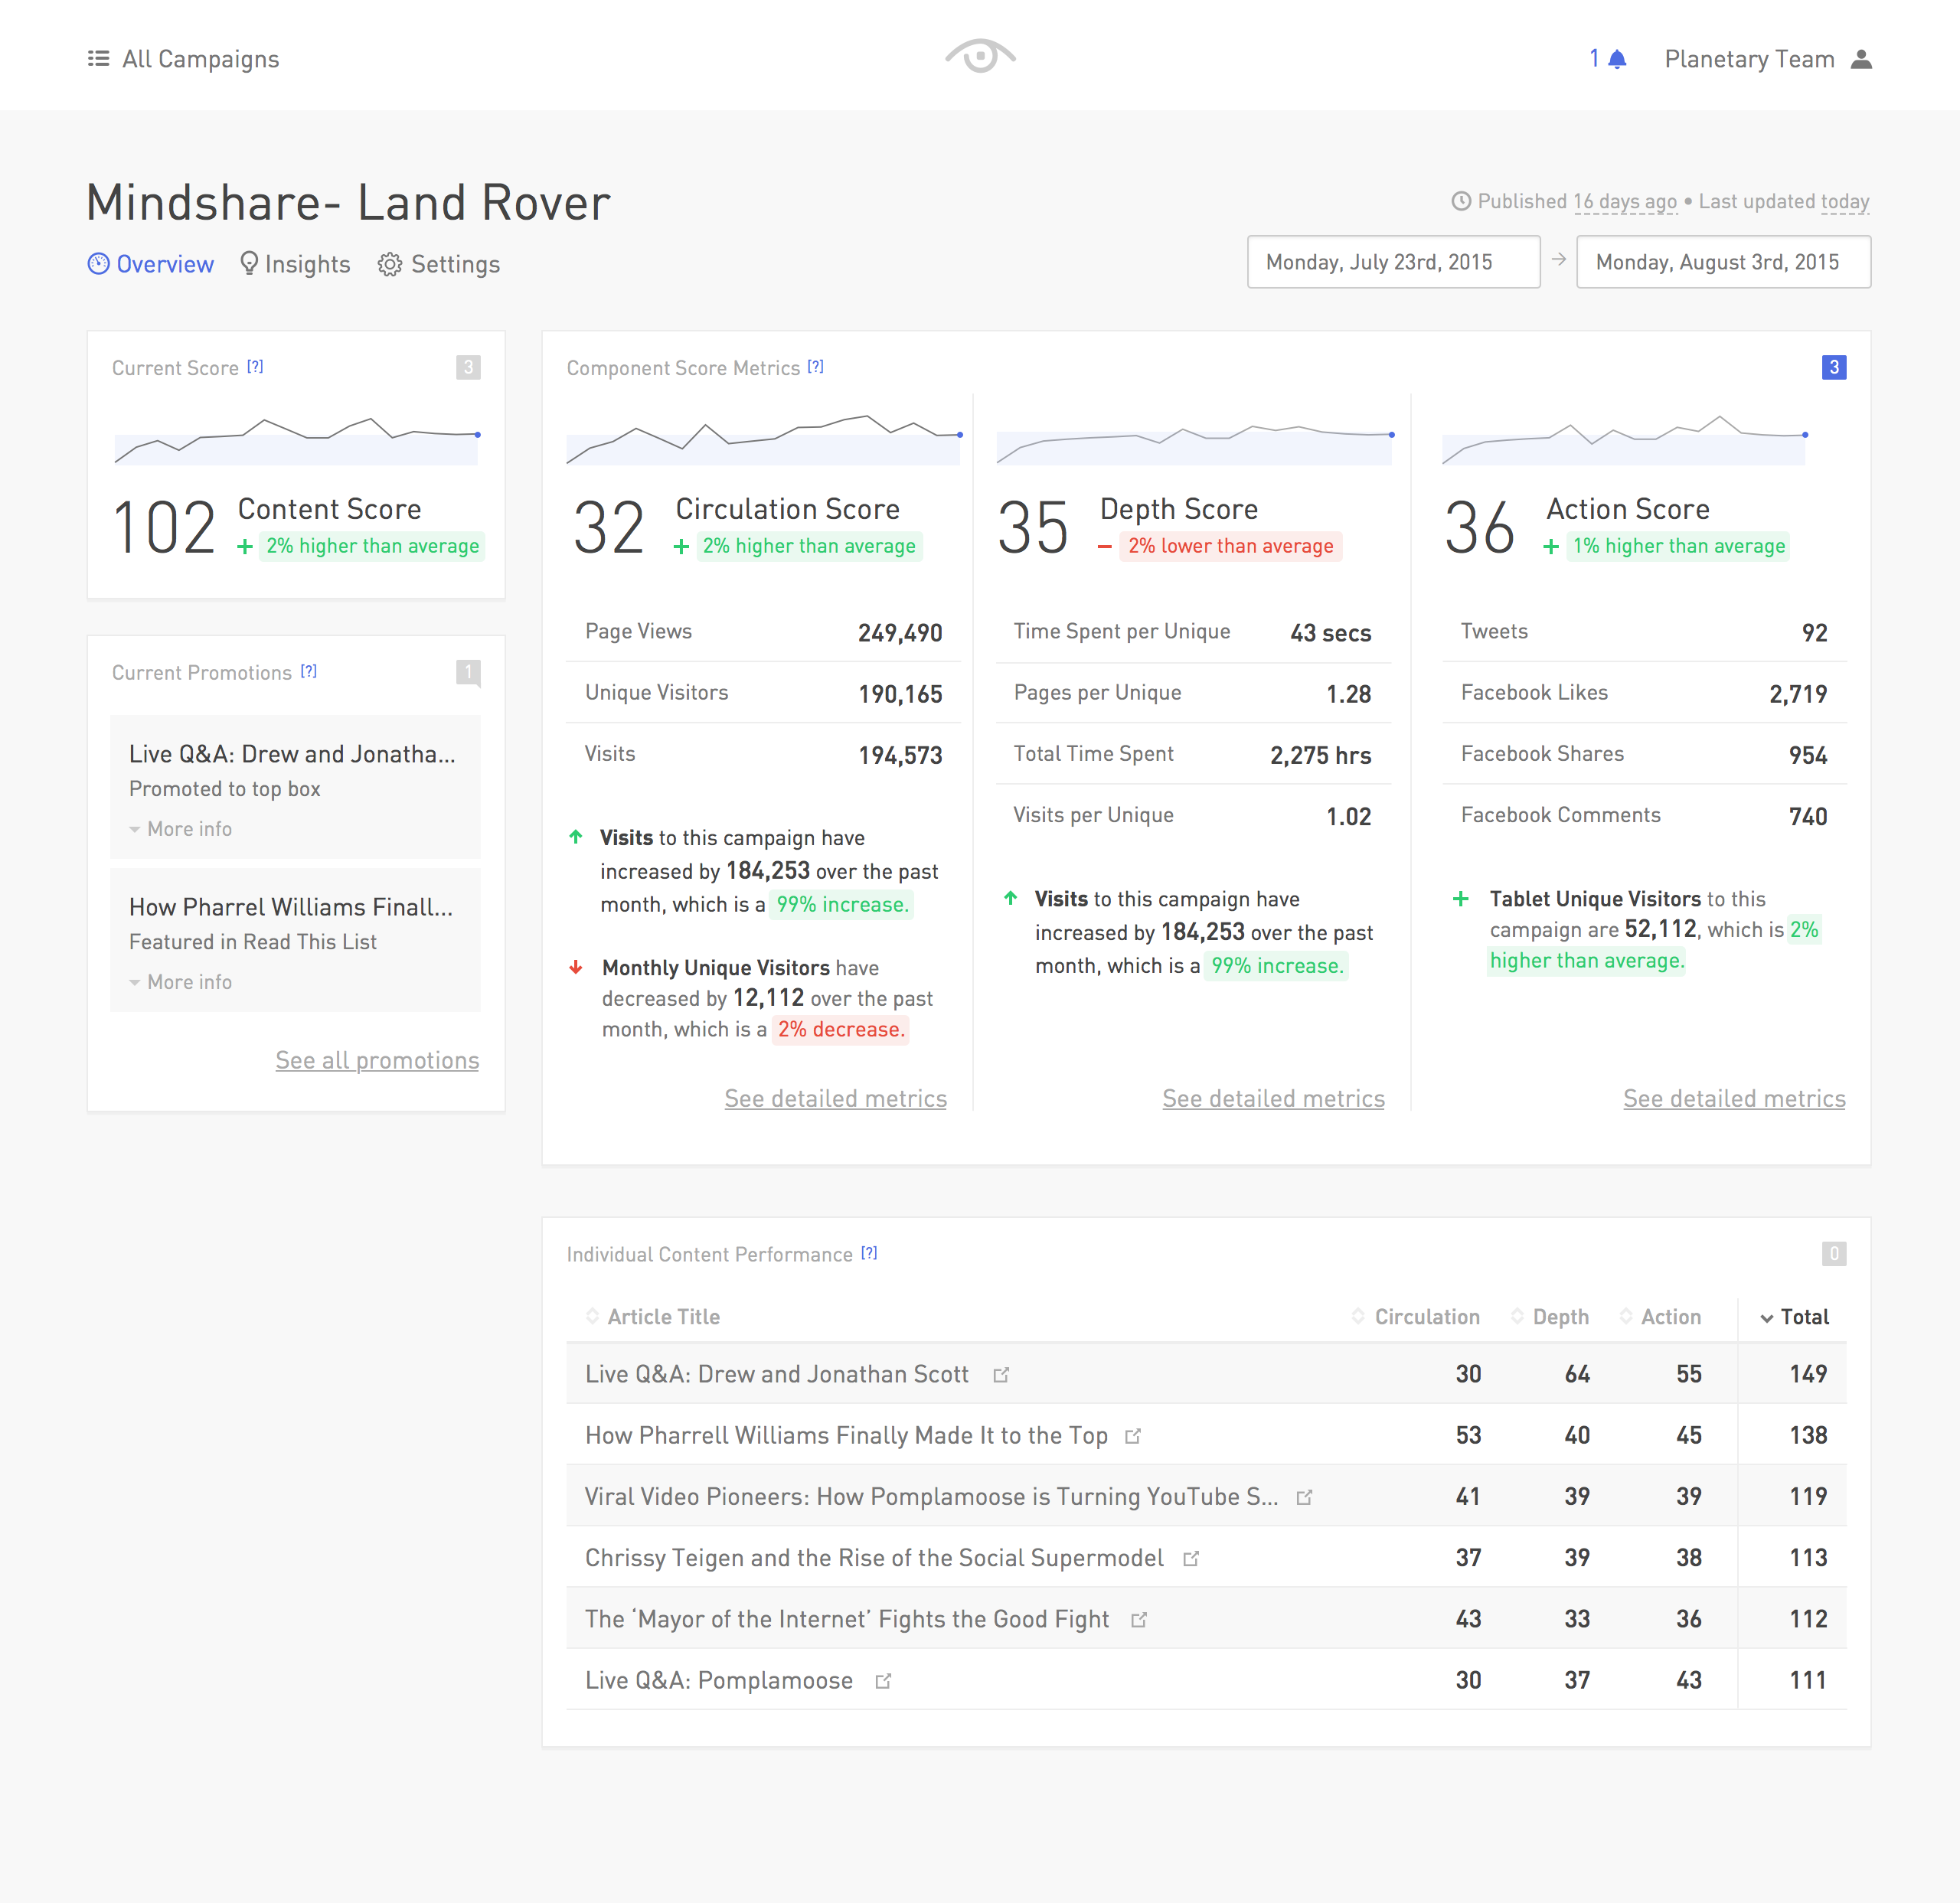Click help icon beside Component Score Metrics
The height and width of the screenshot is (1903, 1960).
[x=816, y=367]
